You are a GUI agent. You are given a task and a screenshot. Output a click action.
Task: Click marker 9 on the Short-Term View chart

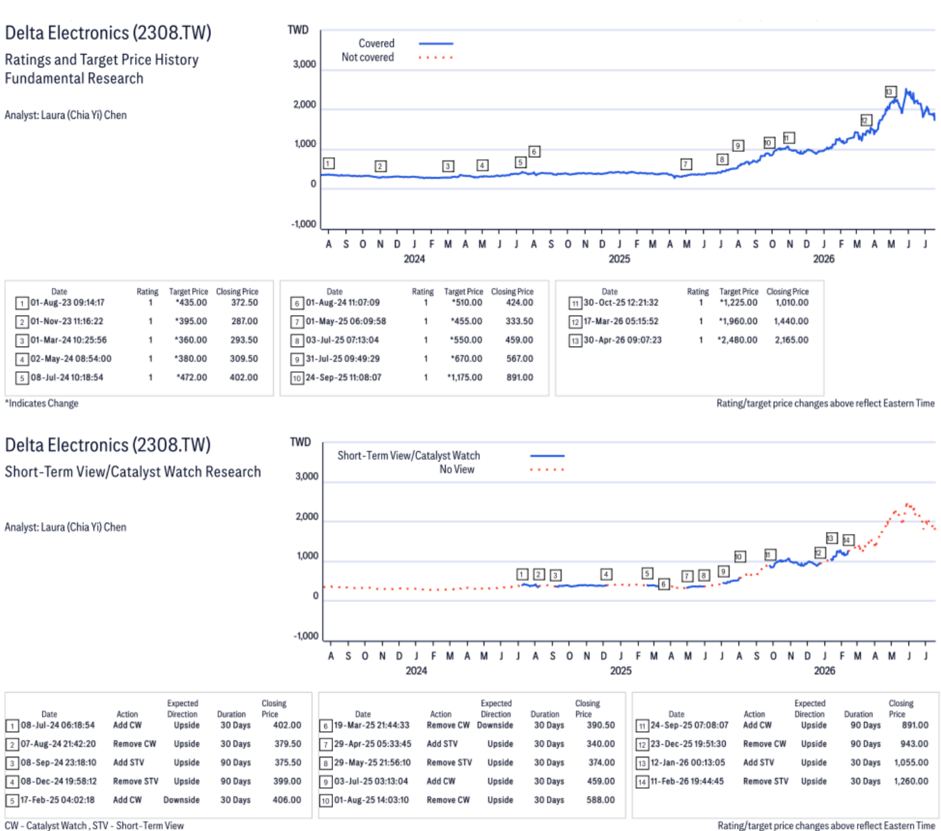tap(724, 571)
